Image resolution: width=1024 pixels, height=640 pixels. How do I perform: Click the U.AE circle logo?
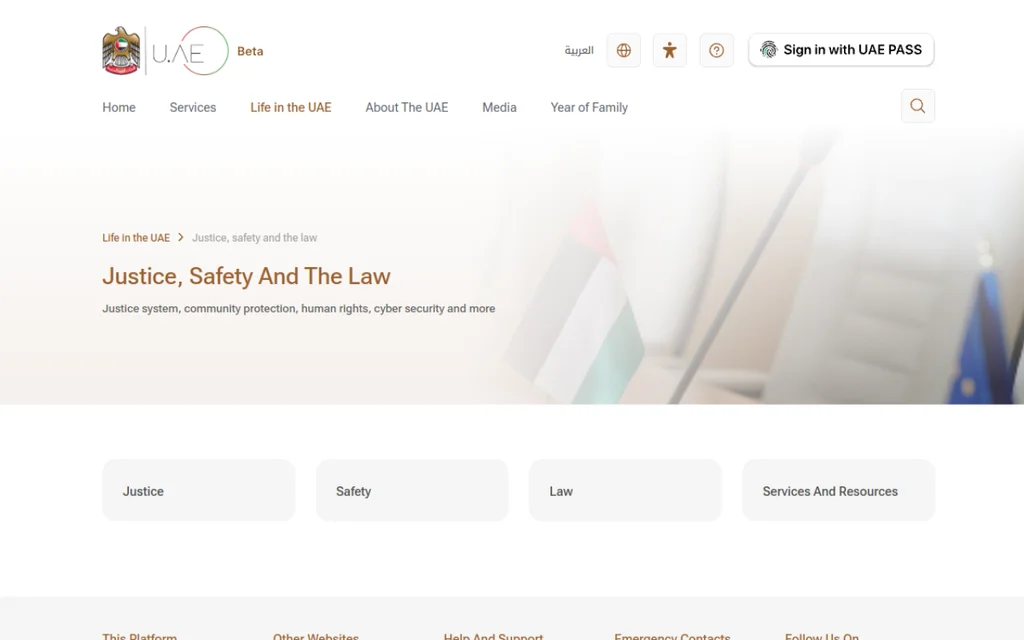tap(190, 51)
